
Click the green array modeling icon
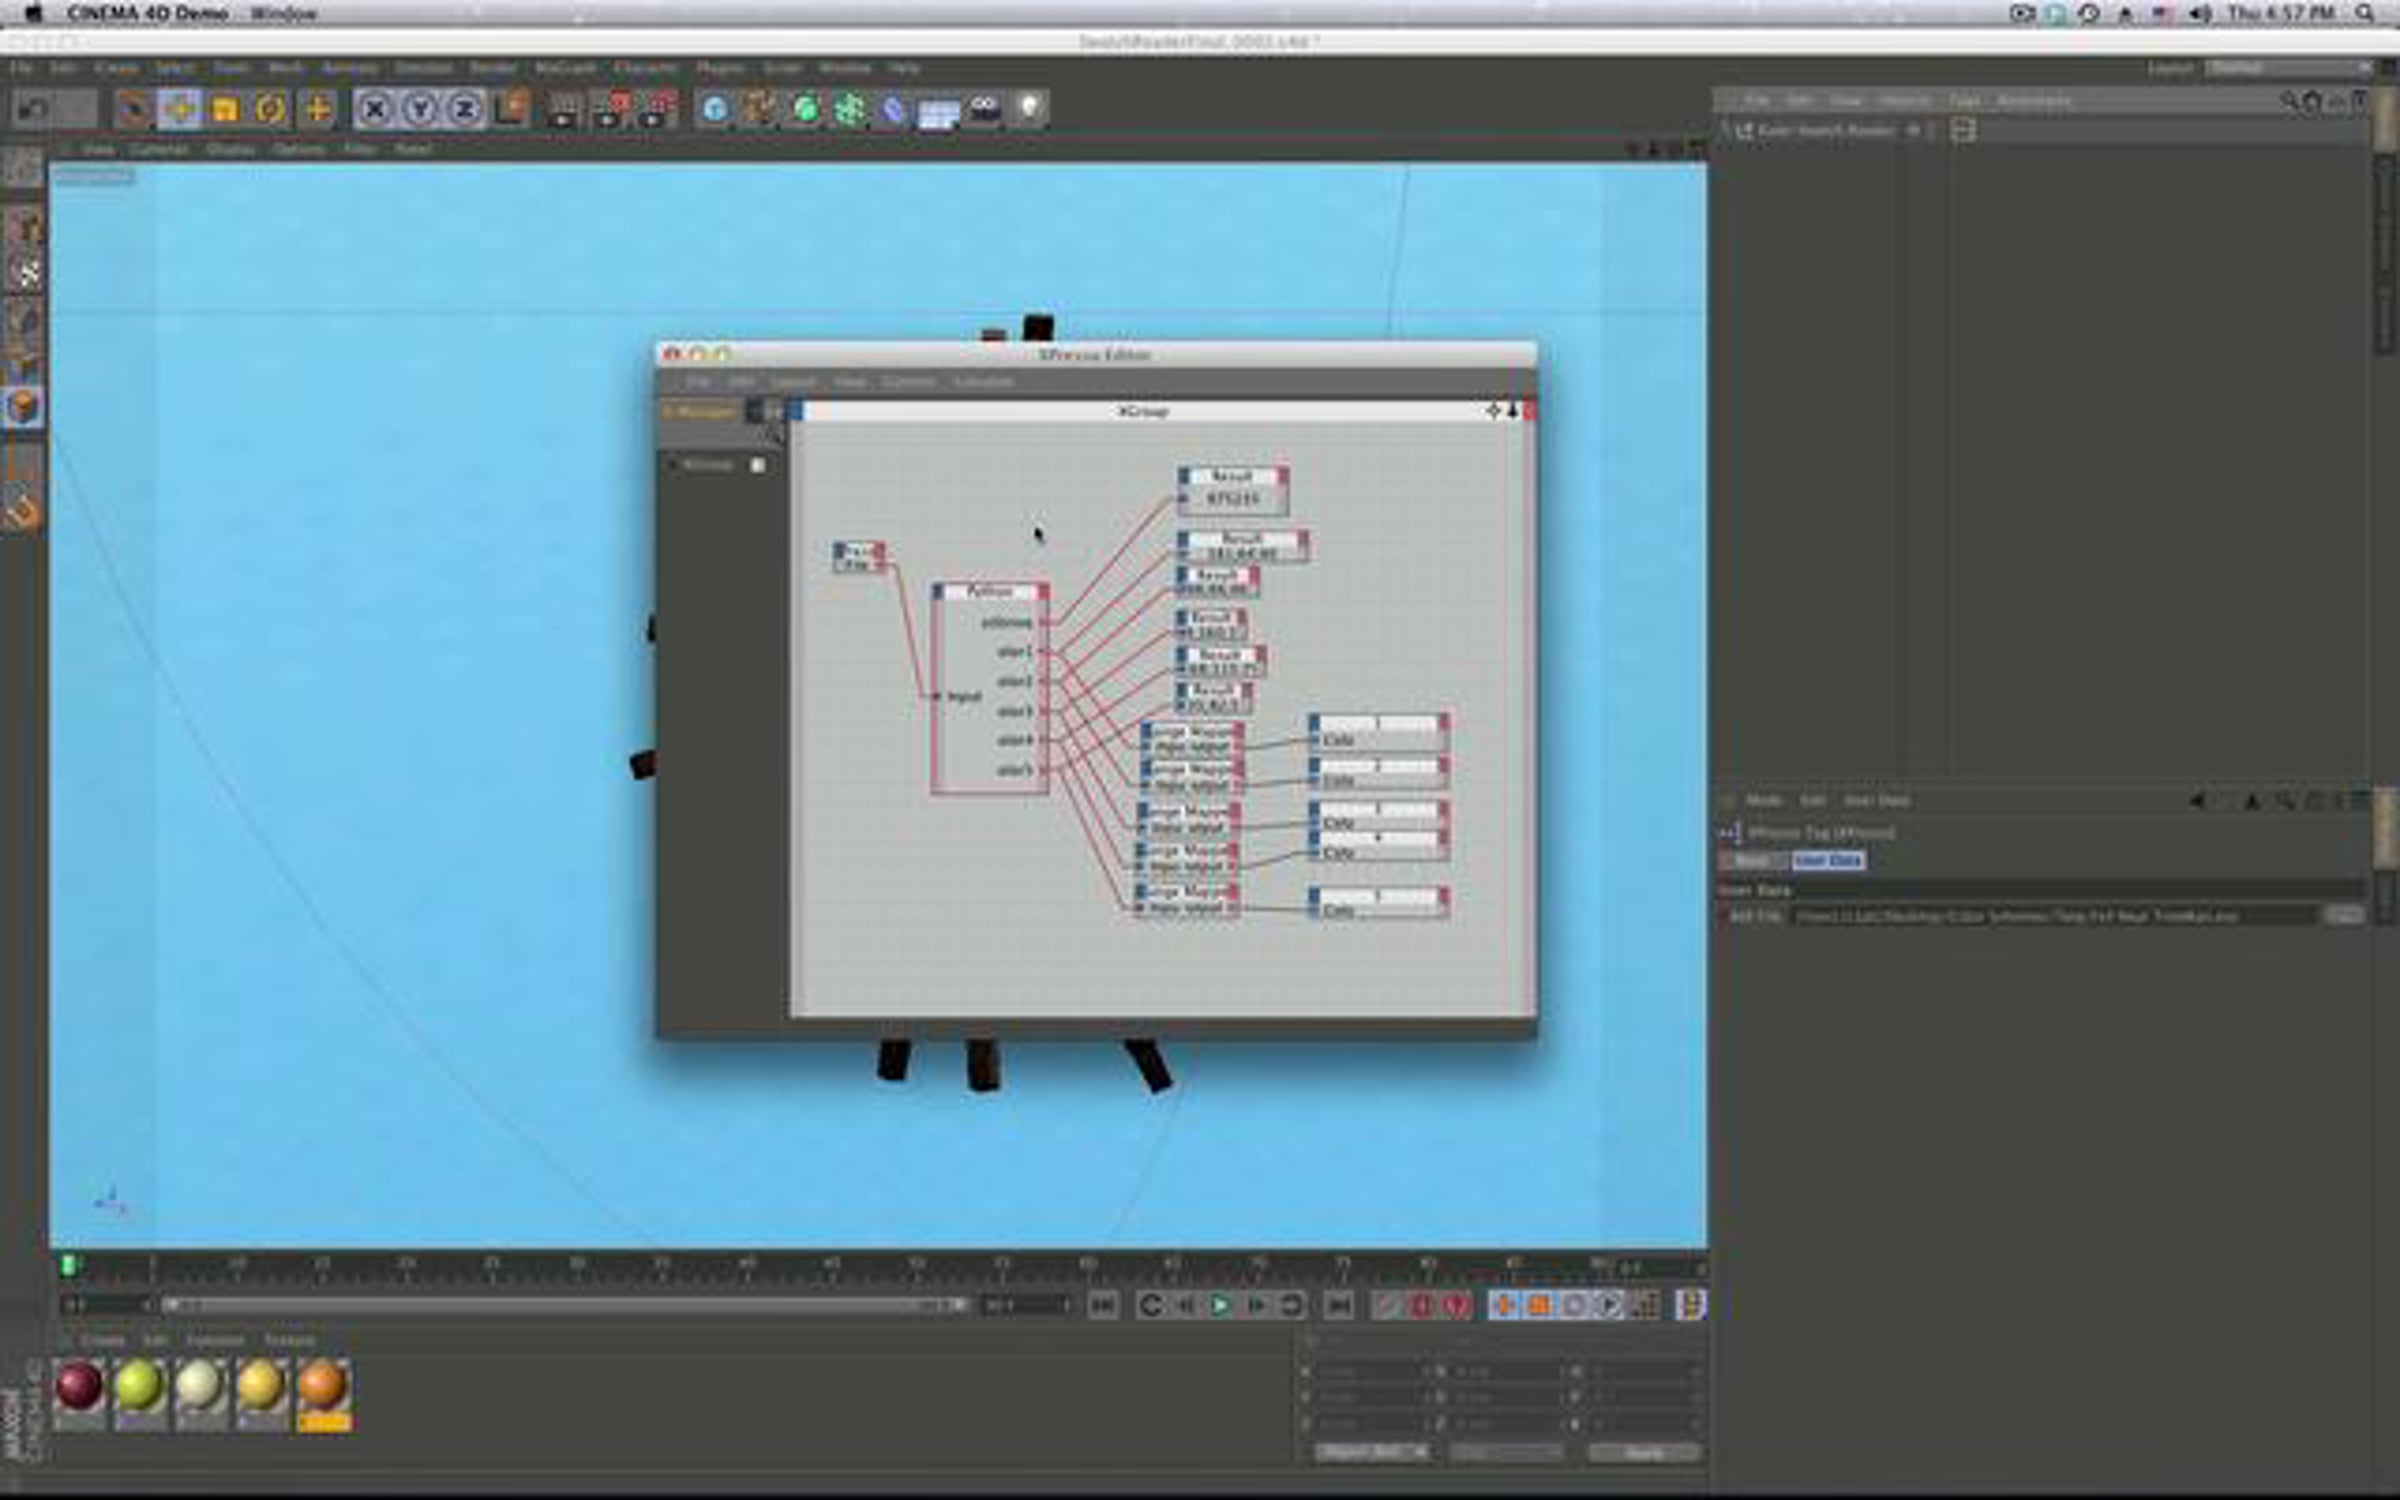pos(849,109)
